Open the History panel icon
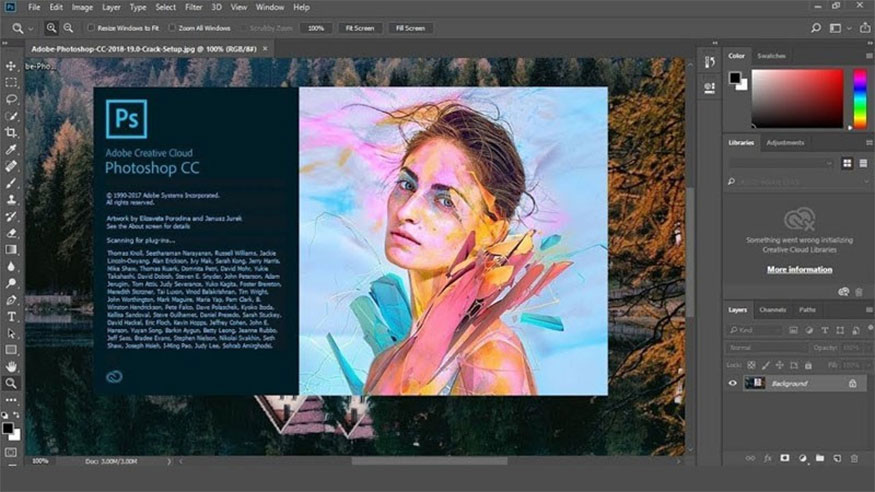875x492 pixels. 710,62
